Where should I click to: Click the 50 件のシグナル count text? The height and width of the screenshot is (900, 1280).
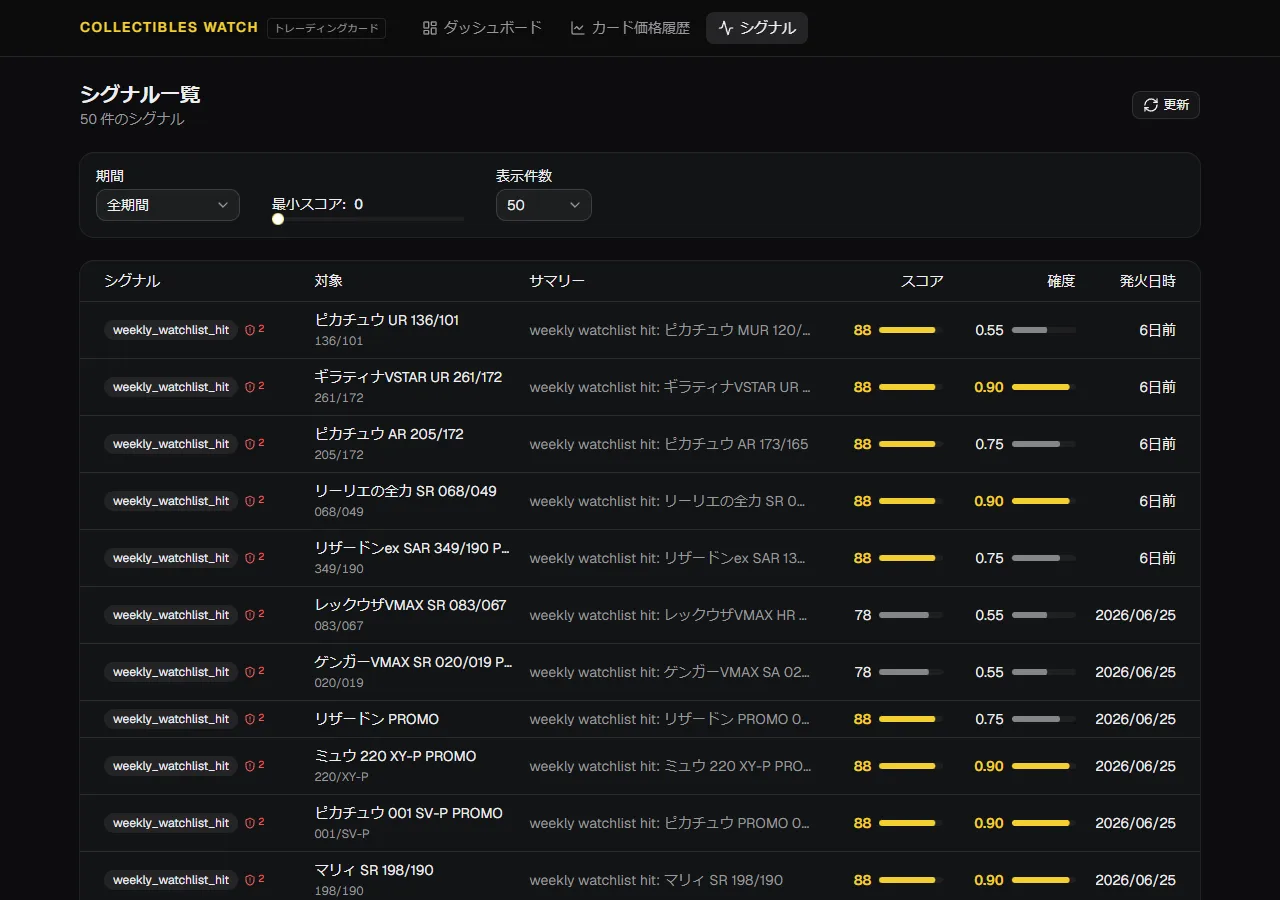coord(132,119)
